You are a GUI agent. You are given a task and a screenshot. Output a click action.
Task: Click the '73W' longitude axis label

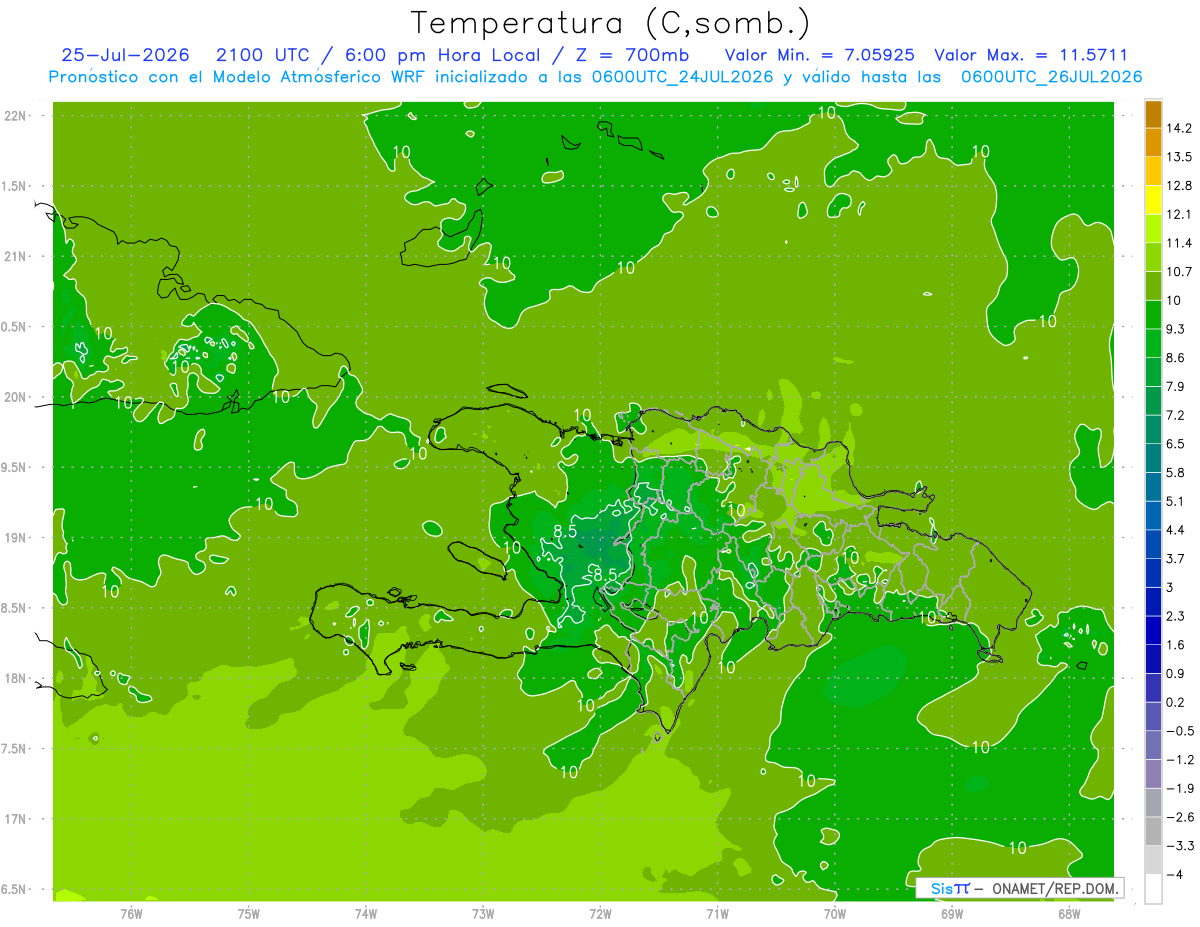click(483, 913)
